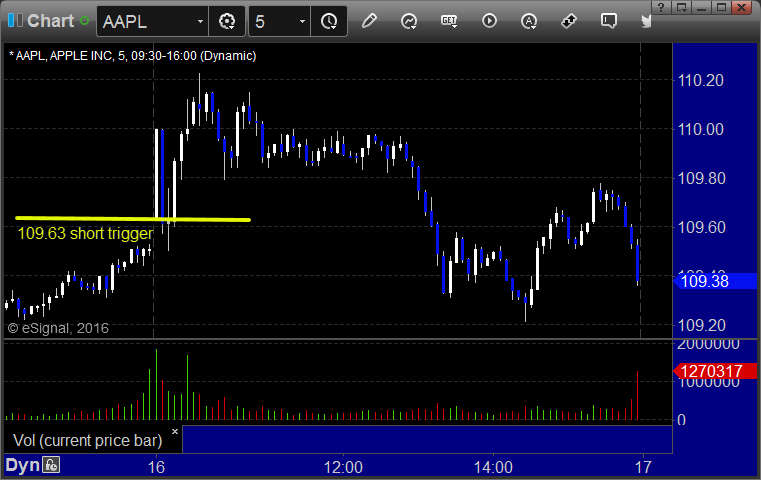This screenshot has width=761, height=480.
Task: Click the 12:00 time axis label
Action: pos(343,467)
